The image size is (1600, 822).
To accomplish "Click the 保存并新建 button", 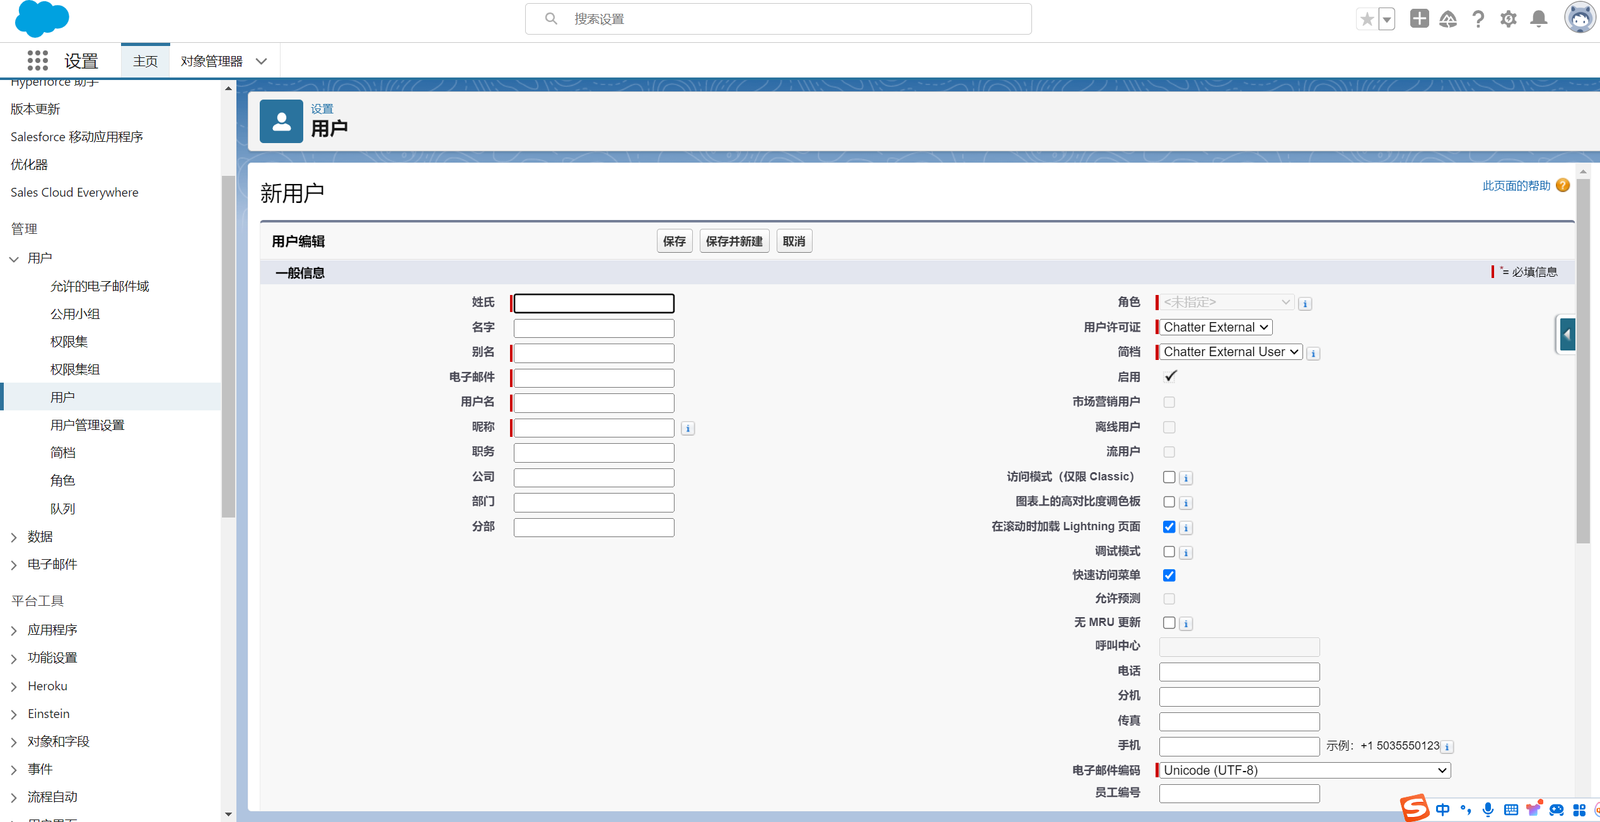I will pyautogui.click(x=734, y=241).
